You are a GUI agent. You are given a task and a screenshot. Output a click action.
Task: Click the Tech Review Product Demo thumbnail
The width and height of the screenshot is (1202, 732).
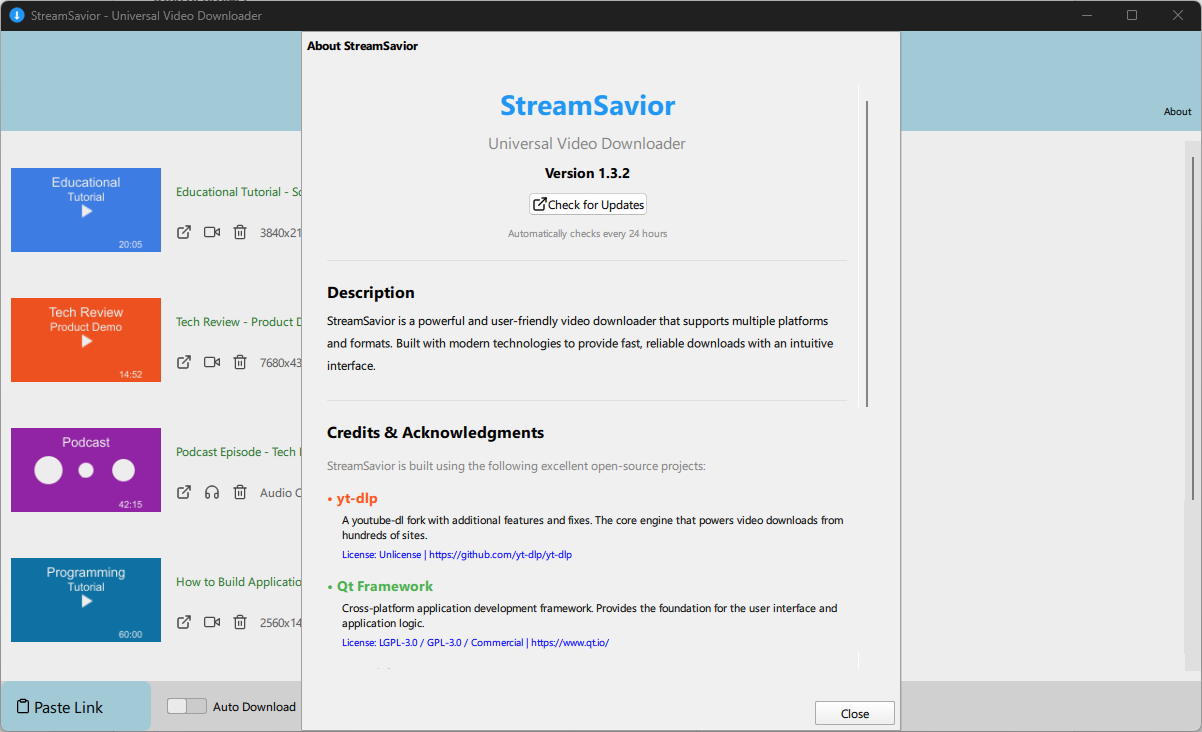coord(86,340)
